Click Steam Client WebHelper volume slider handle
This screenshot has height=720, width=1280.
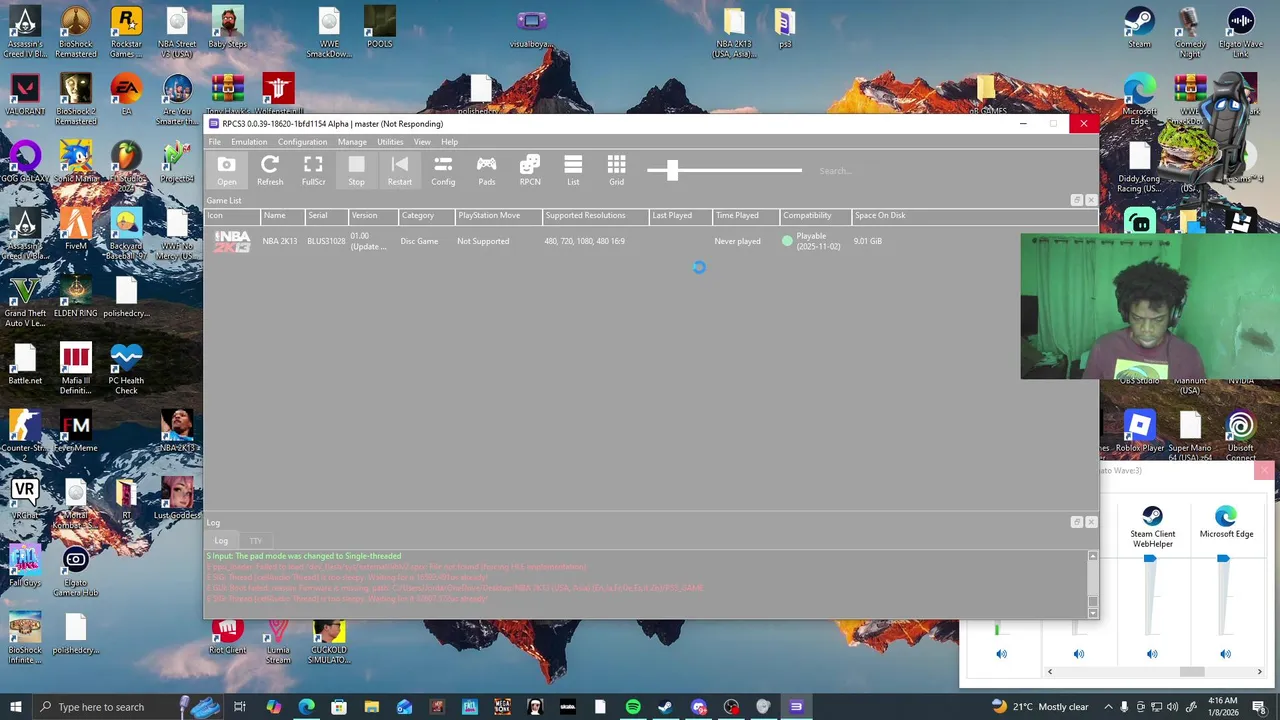[x=1150, y=559]
